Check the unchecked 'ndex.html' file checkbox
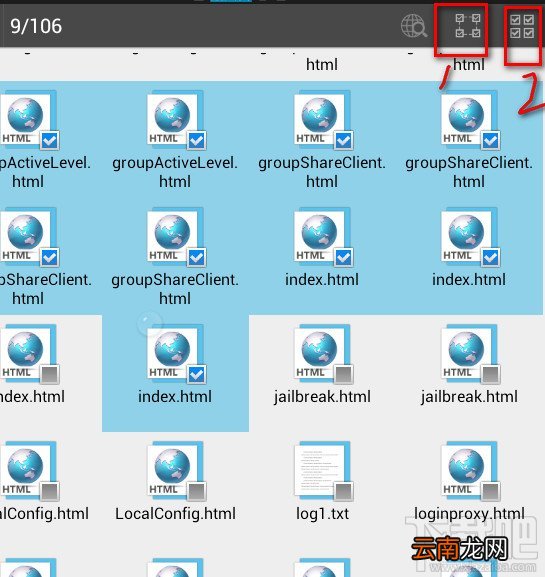 pos(50,374)
